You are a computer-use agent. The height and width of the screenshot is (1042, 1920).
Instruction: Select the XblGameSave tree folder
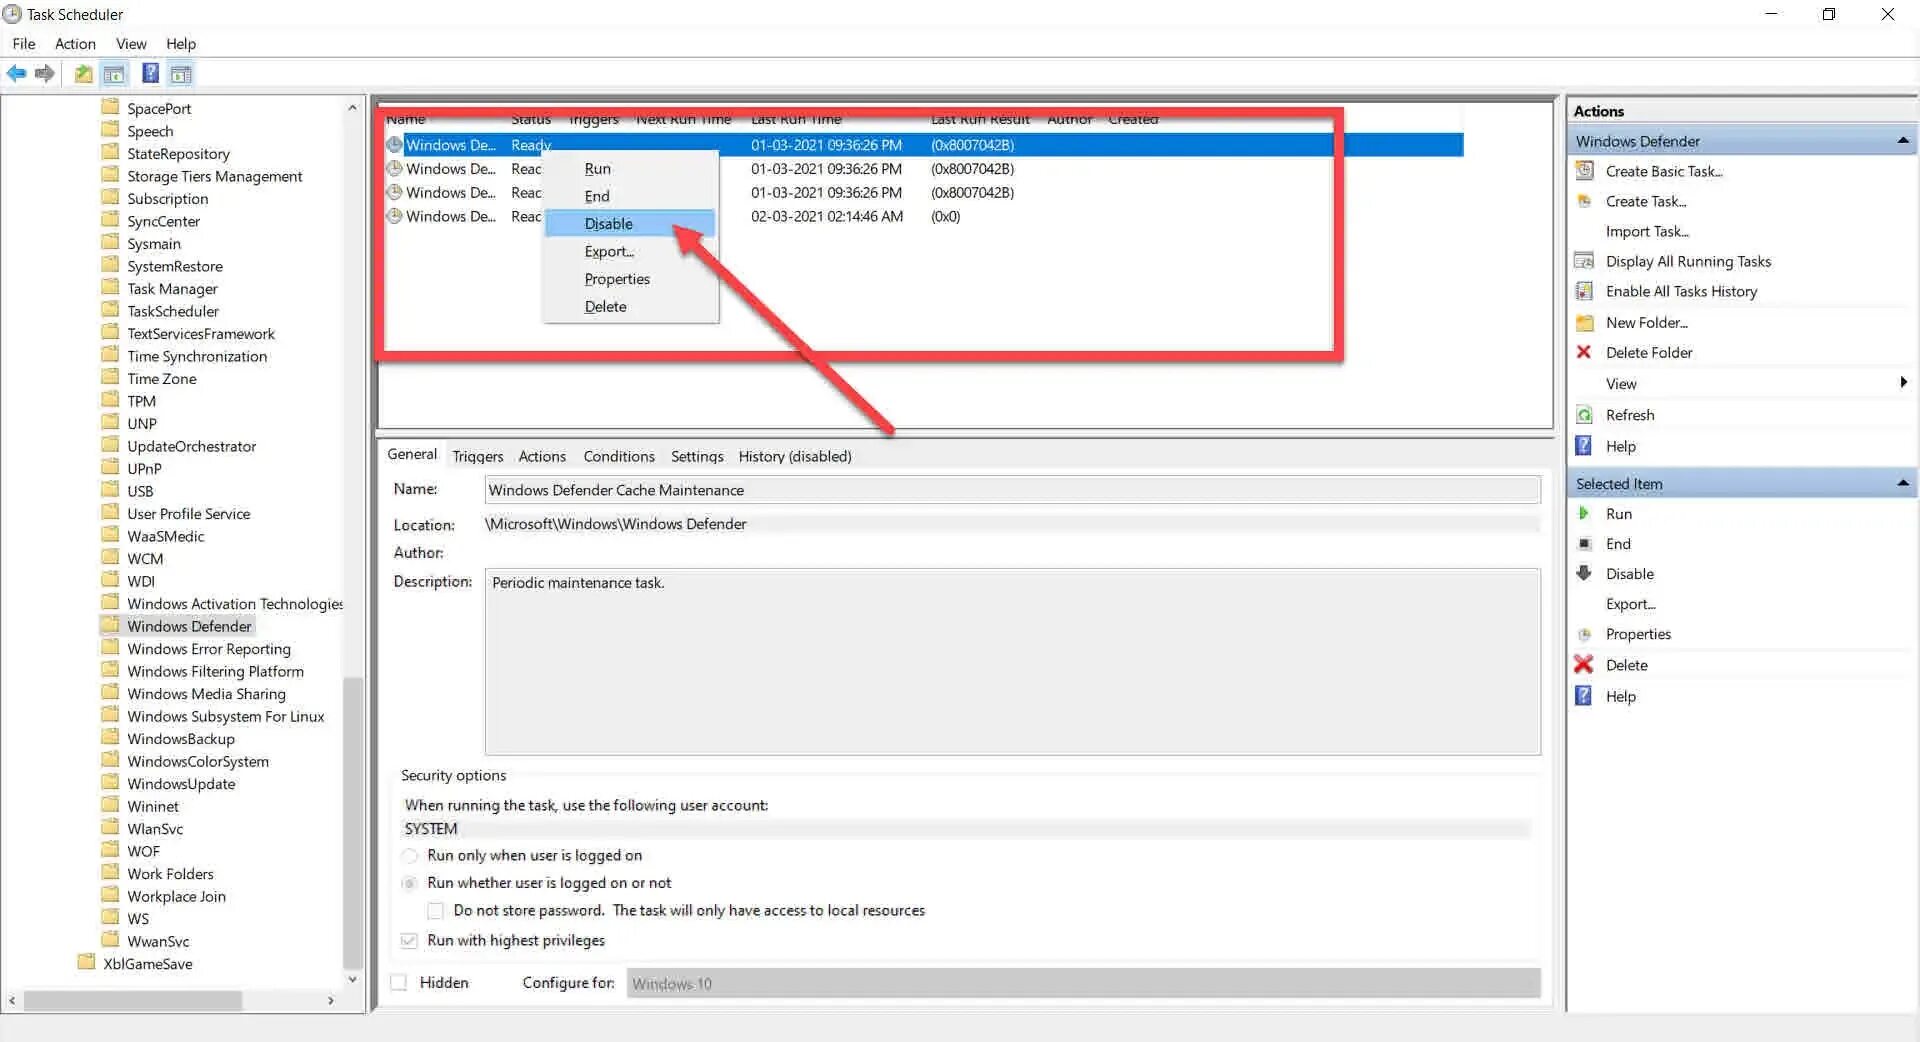(x=147, y=964)
